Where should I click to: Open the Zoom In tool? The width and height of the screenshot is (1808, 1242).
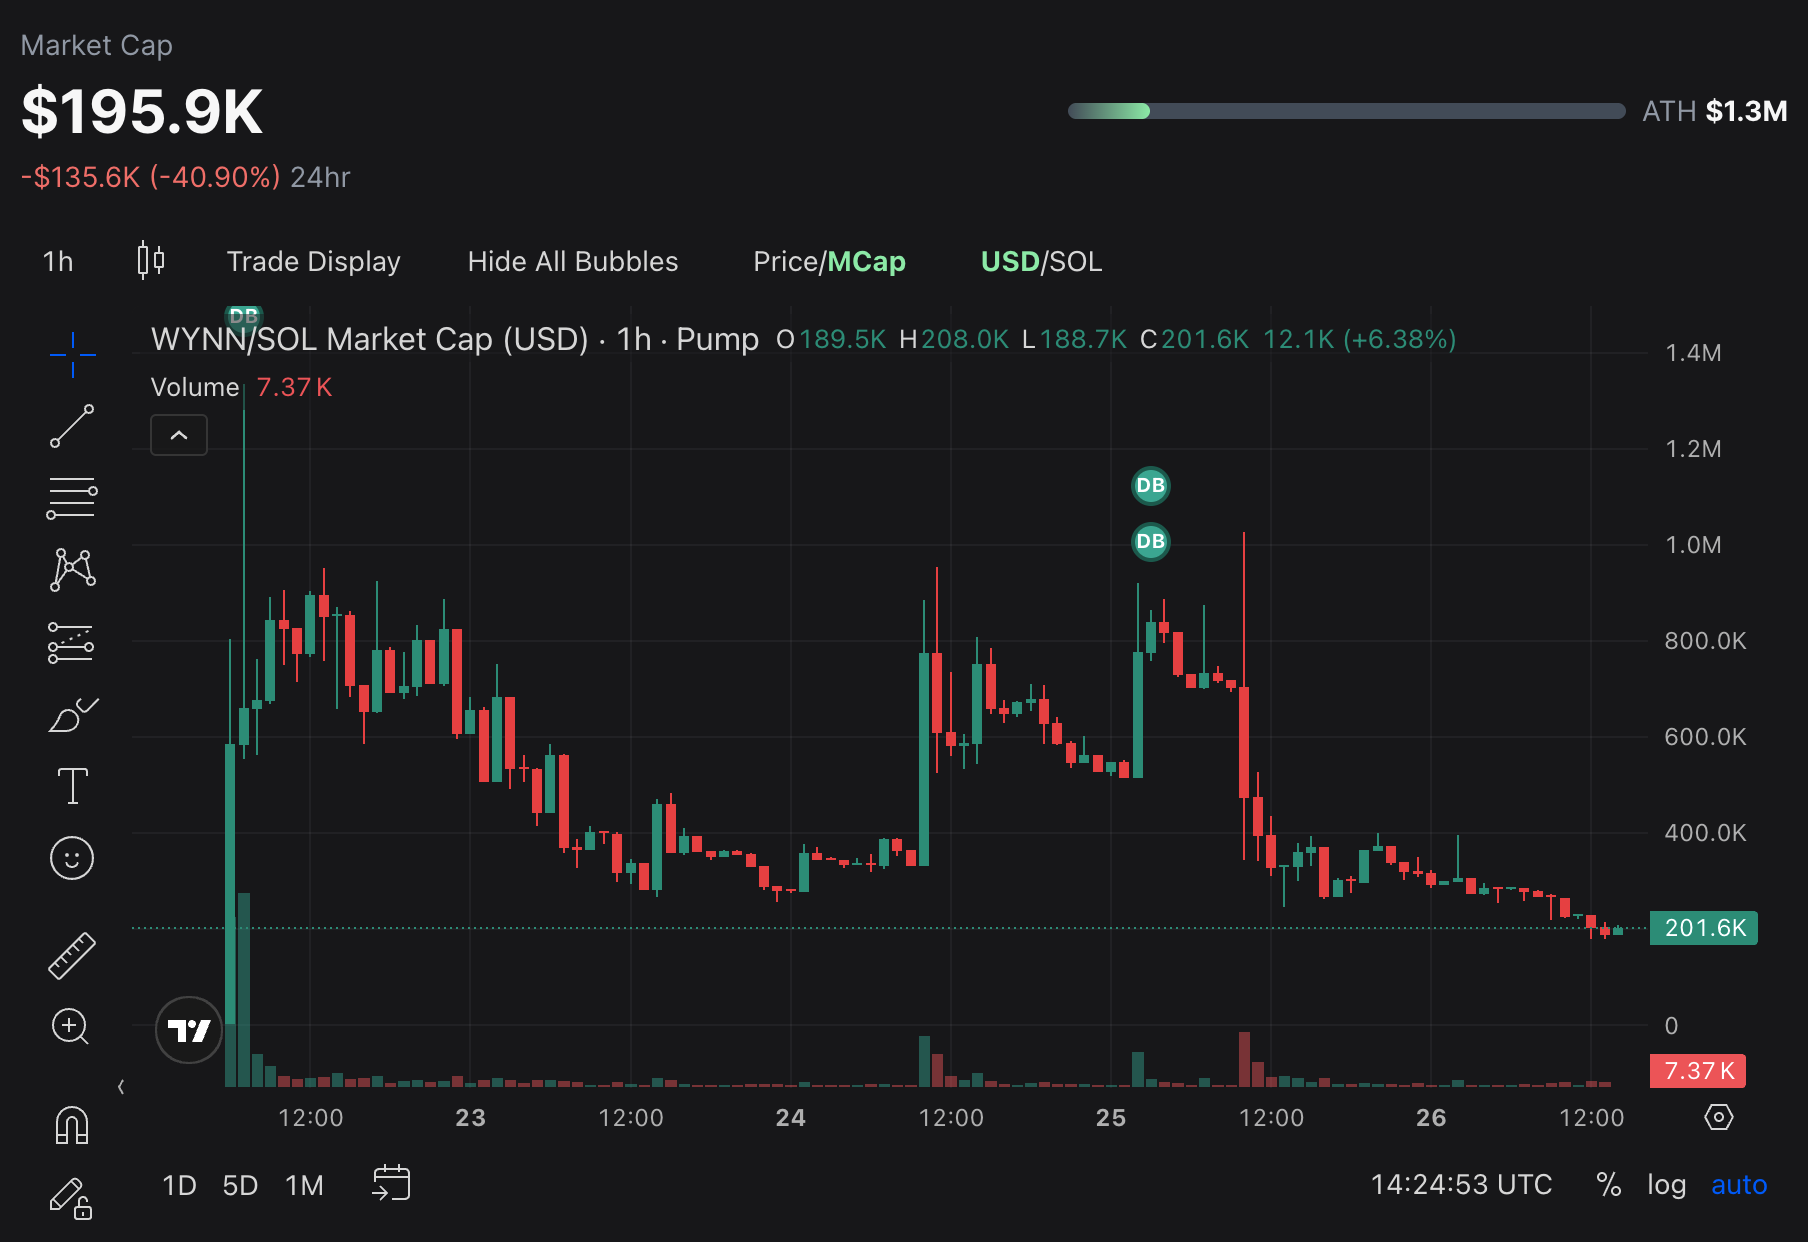(72, 1028)
